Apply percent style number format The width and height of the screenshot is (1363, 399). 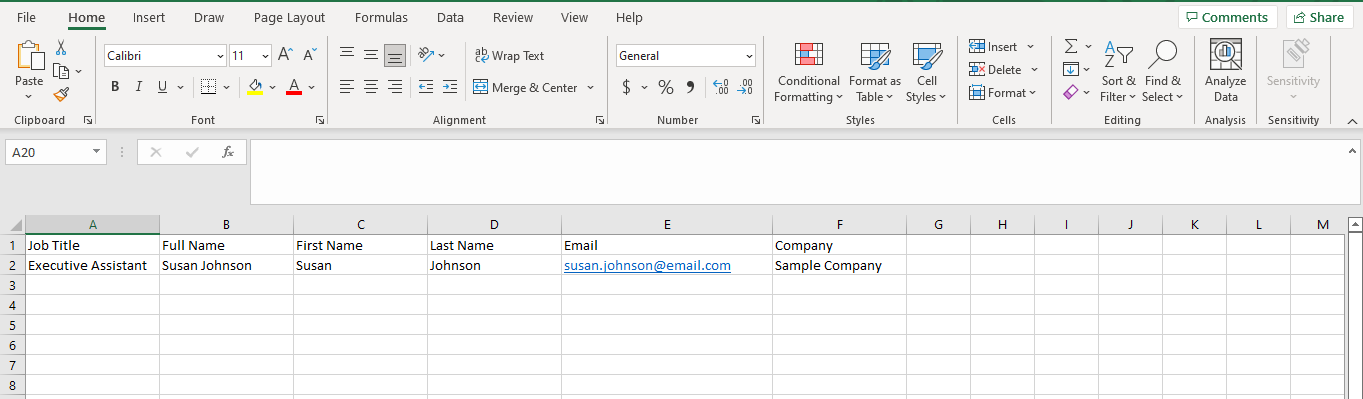[665, 87]
